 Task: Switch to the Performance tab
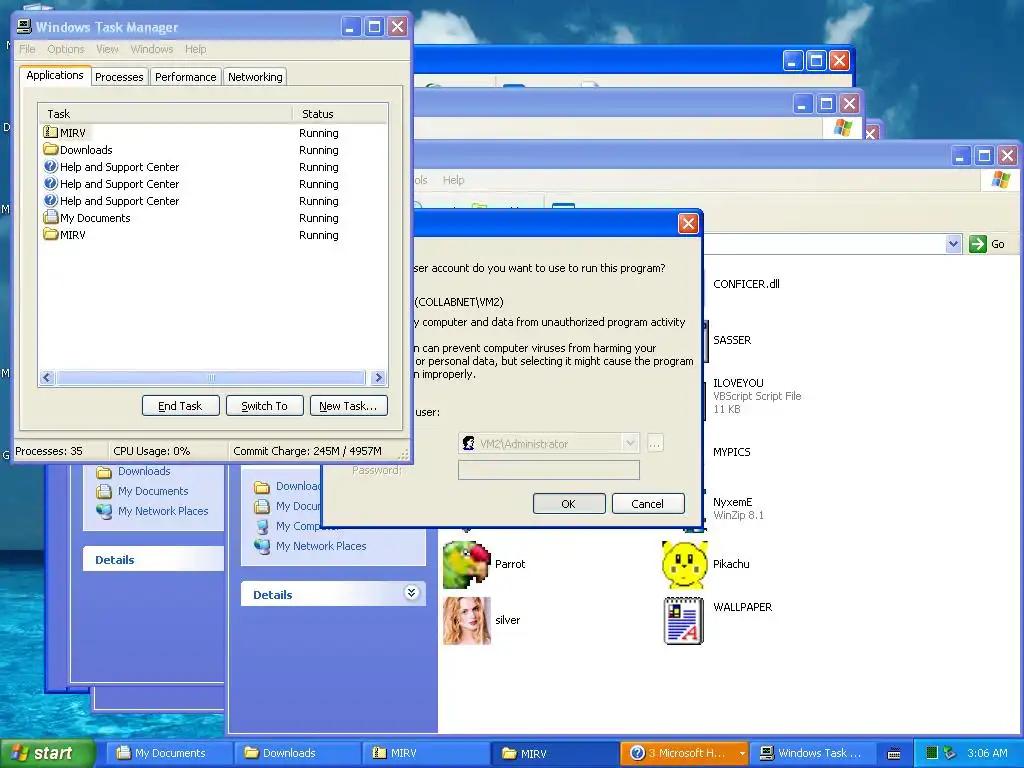(x=185, y=77)
